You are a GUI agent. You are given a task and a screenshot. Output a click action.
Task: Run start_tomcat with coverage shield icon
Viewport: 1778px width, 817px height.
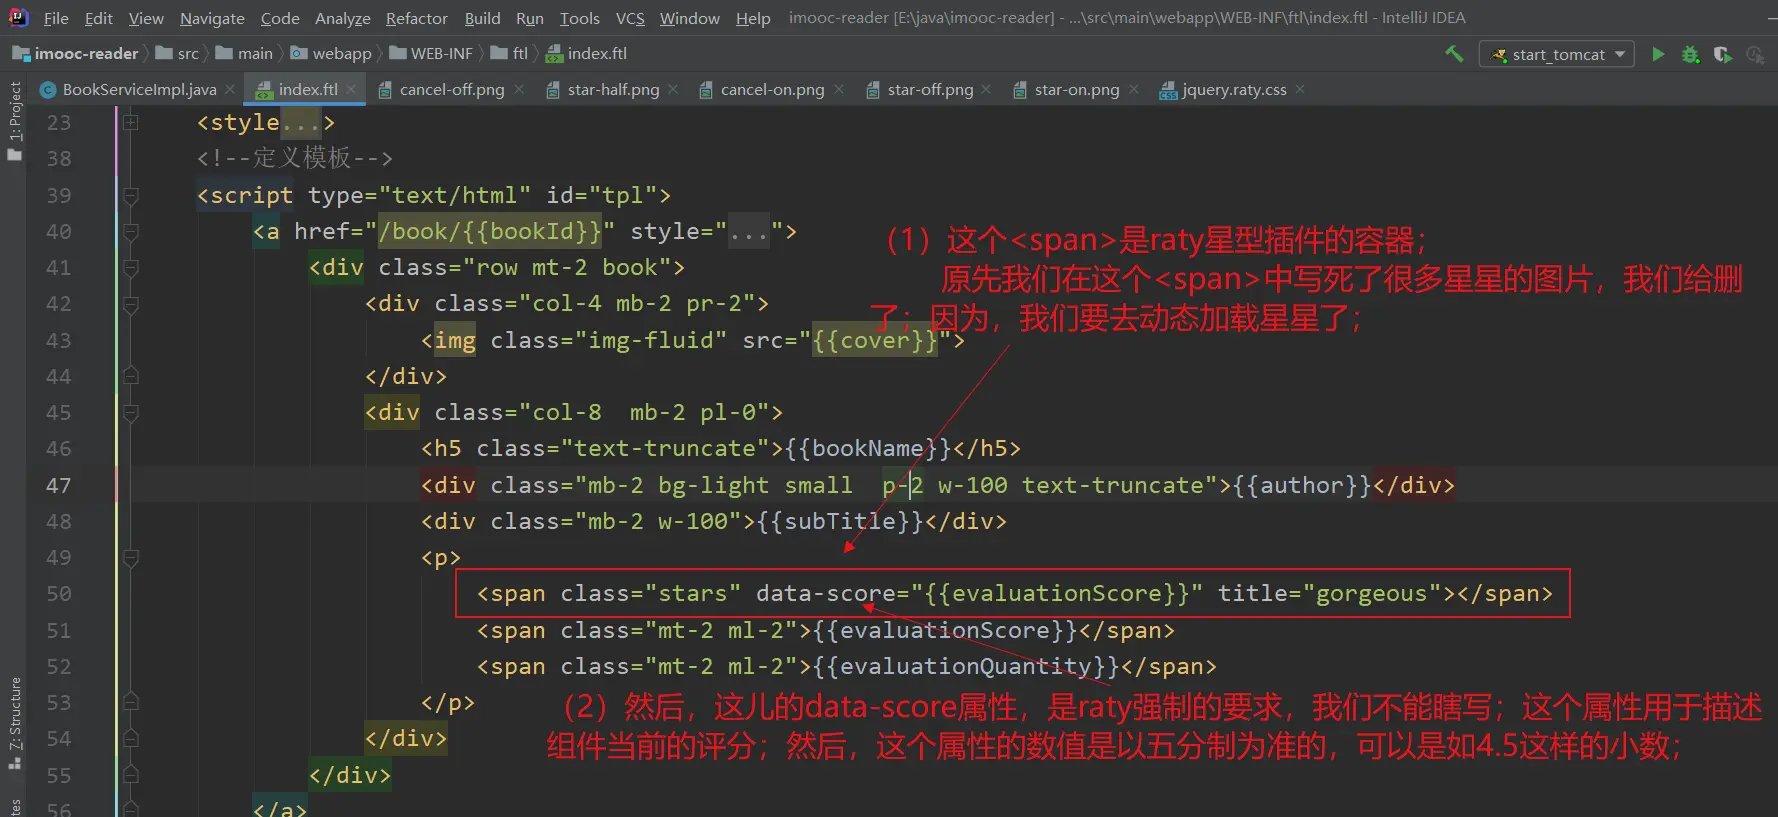click(1722, 54)
